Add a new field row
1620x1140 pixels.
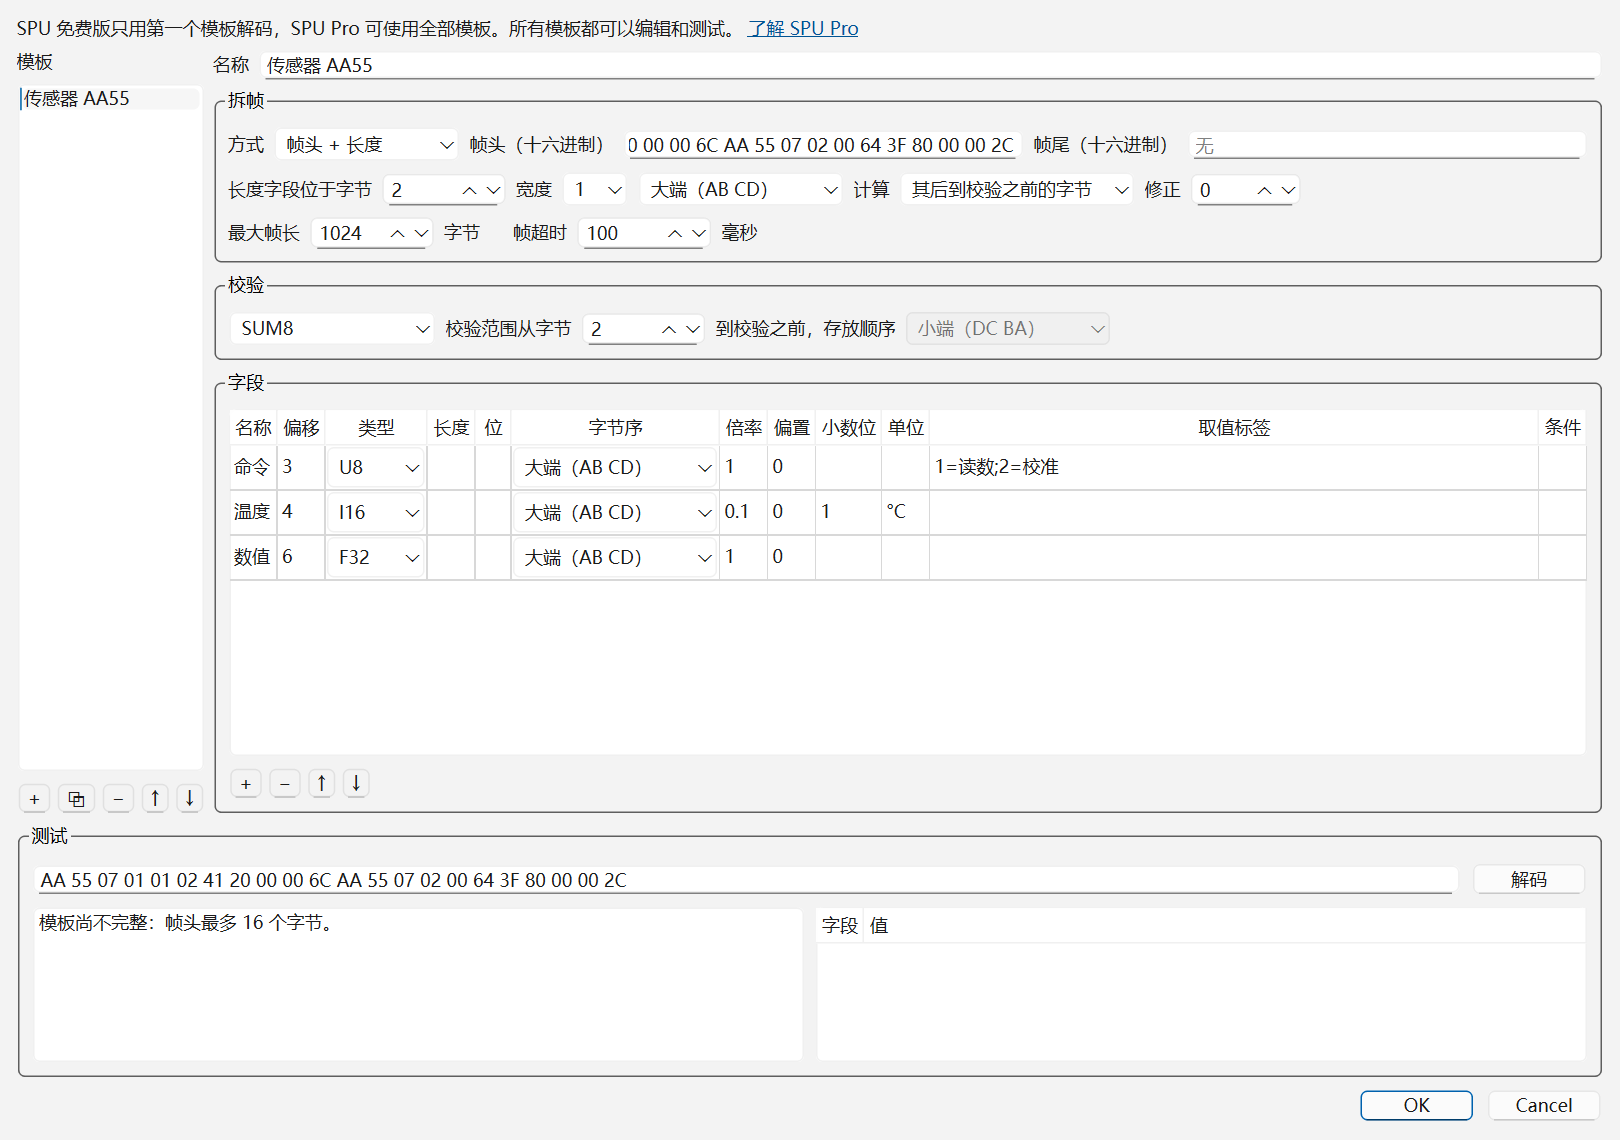coord(246,783)
